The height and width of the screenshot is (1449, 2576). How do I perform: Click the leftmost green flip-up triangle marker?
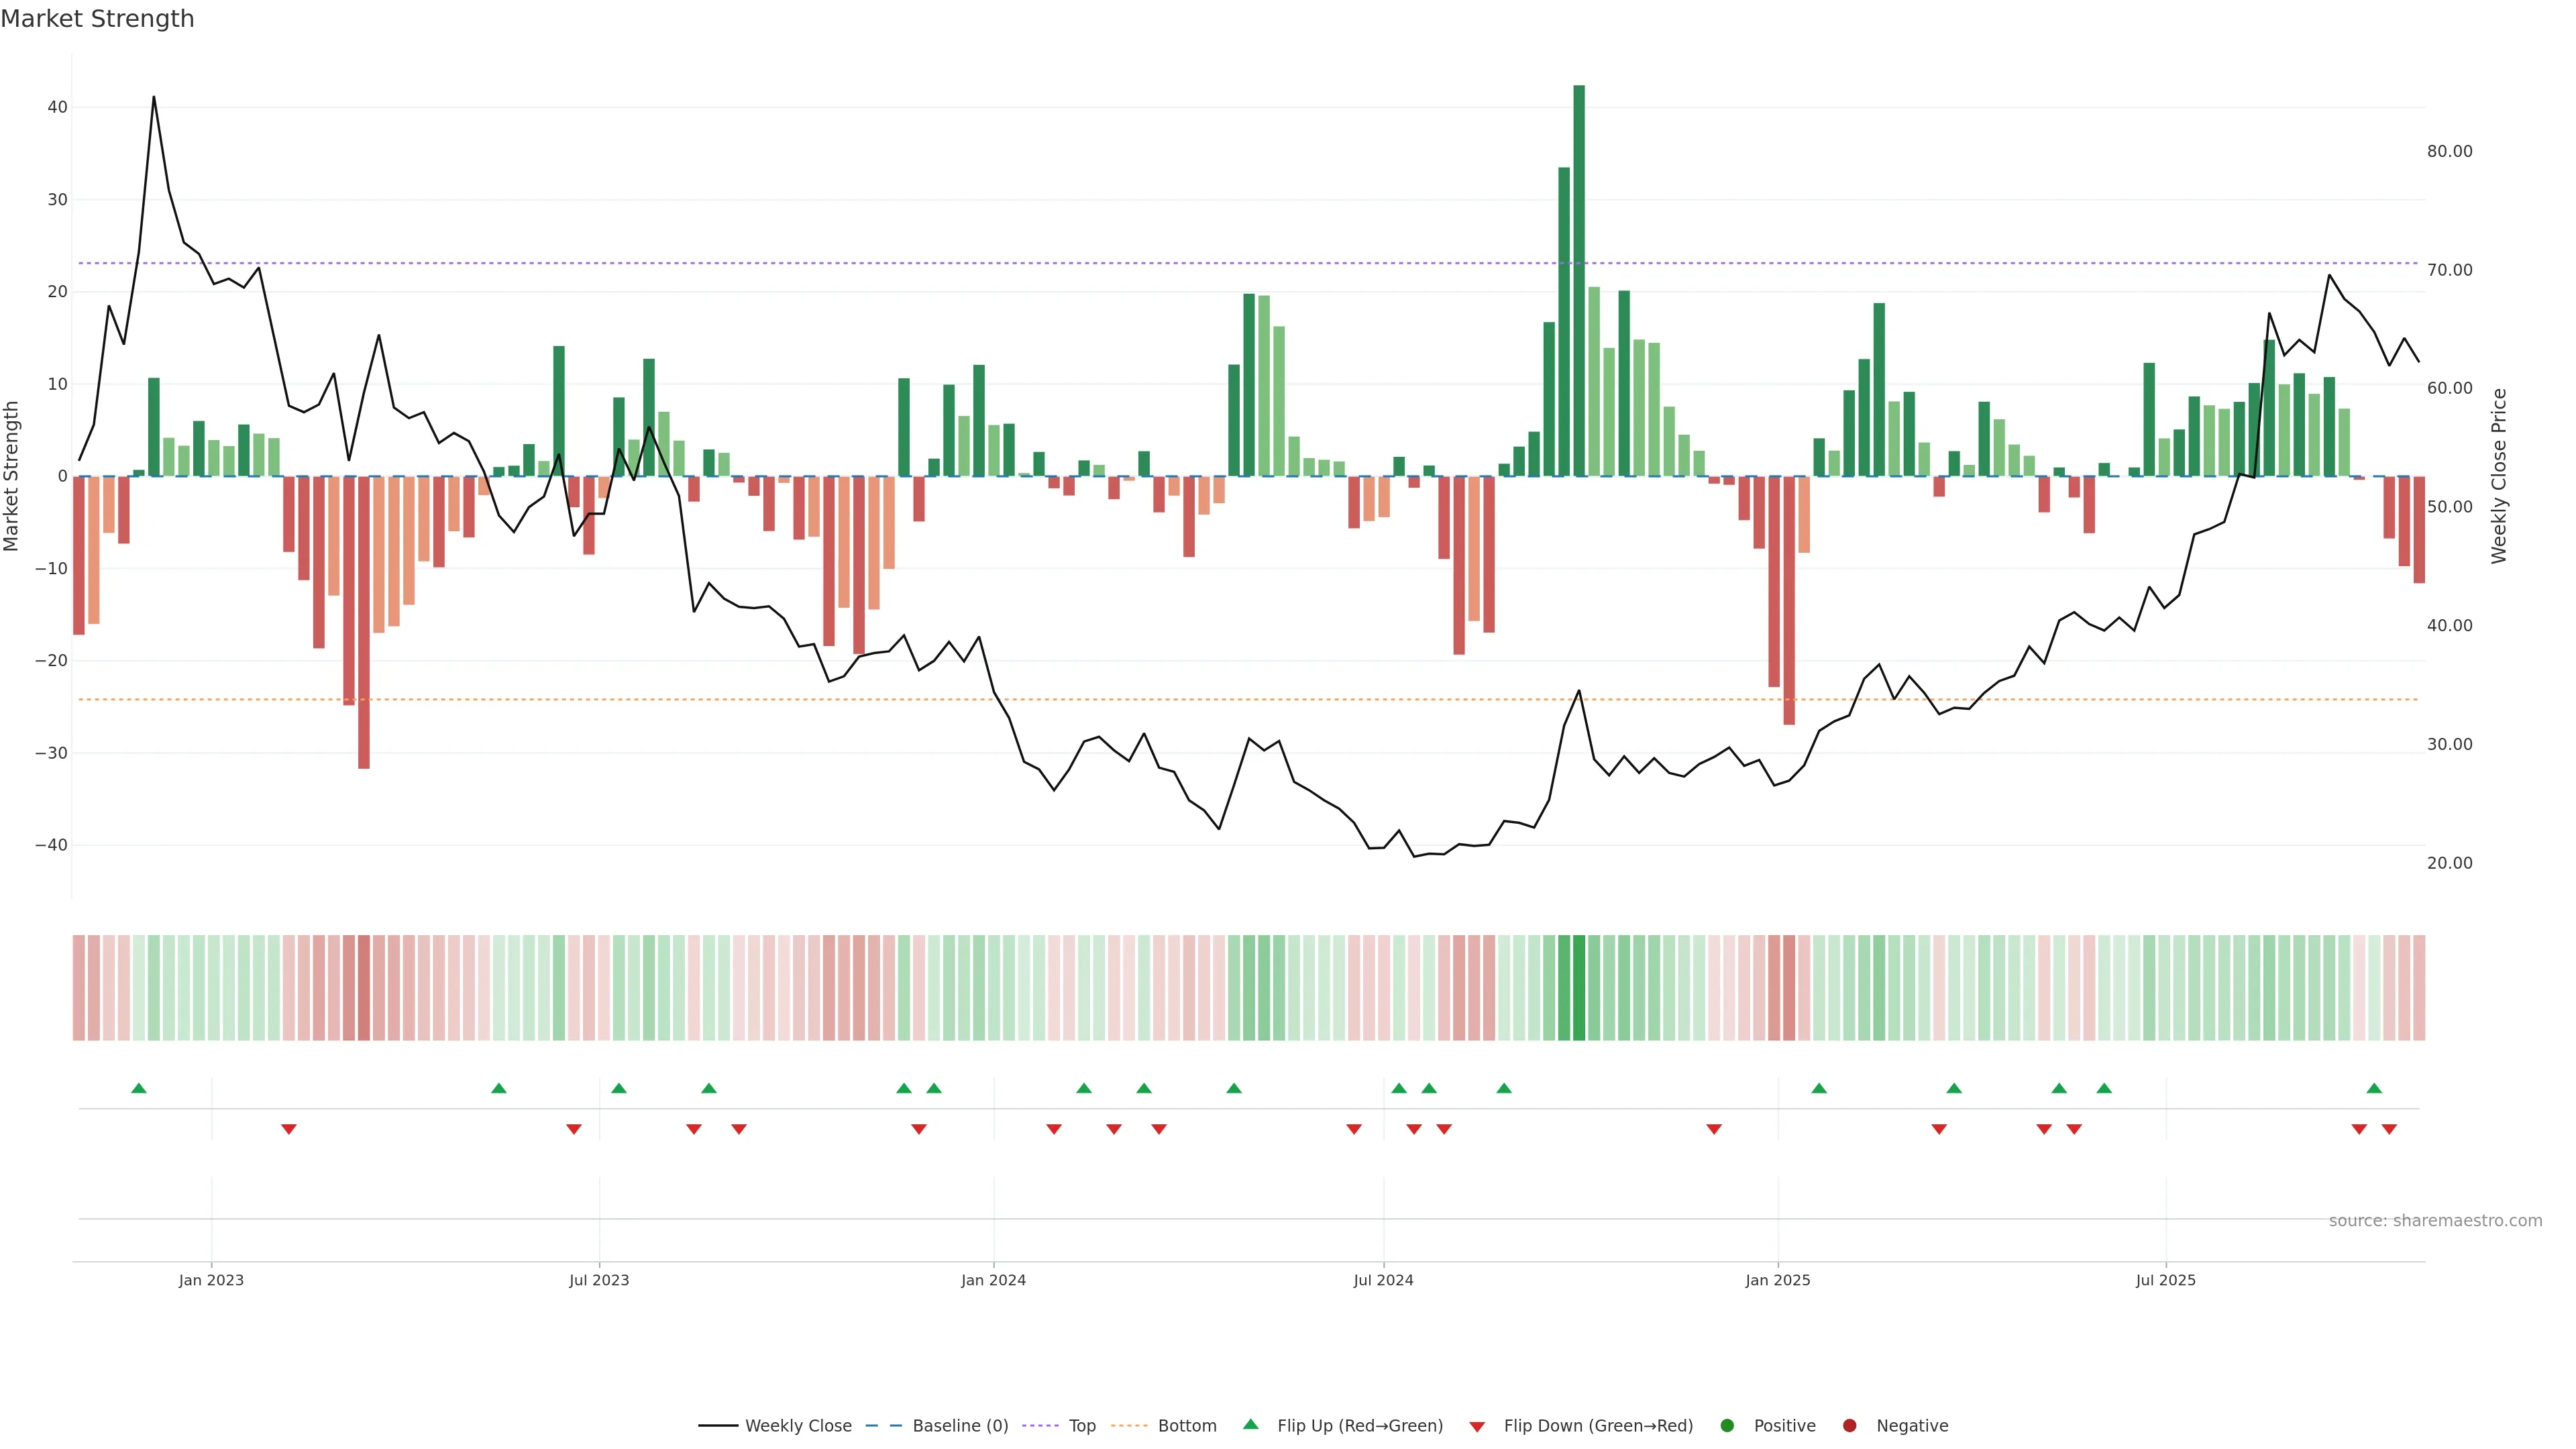pyautogui.click(x=139, y=1088)
